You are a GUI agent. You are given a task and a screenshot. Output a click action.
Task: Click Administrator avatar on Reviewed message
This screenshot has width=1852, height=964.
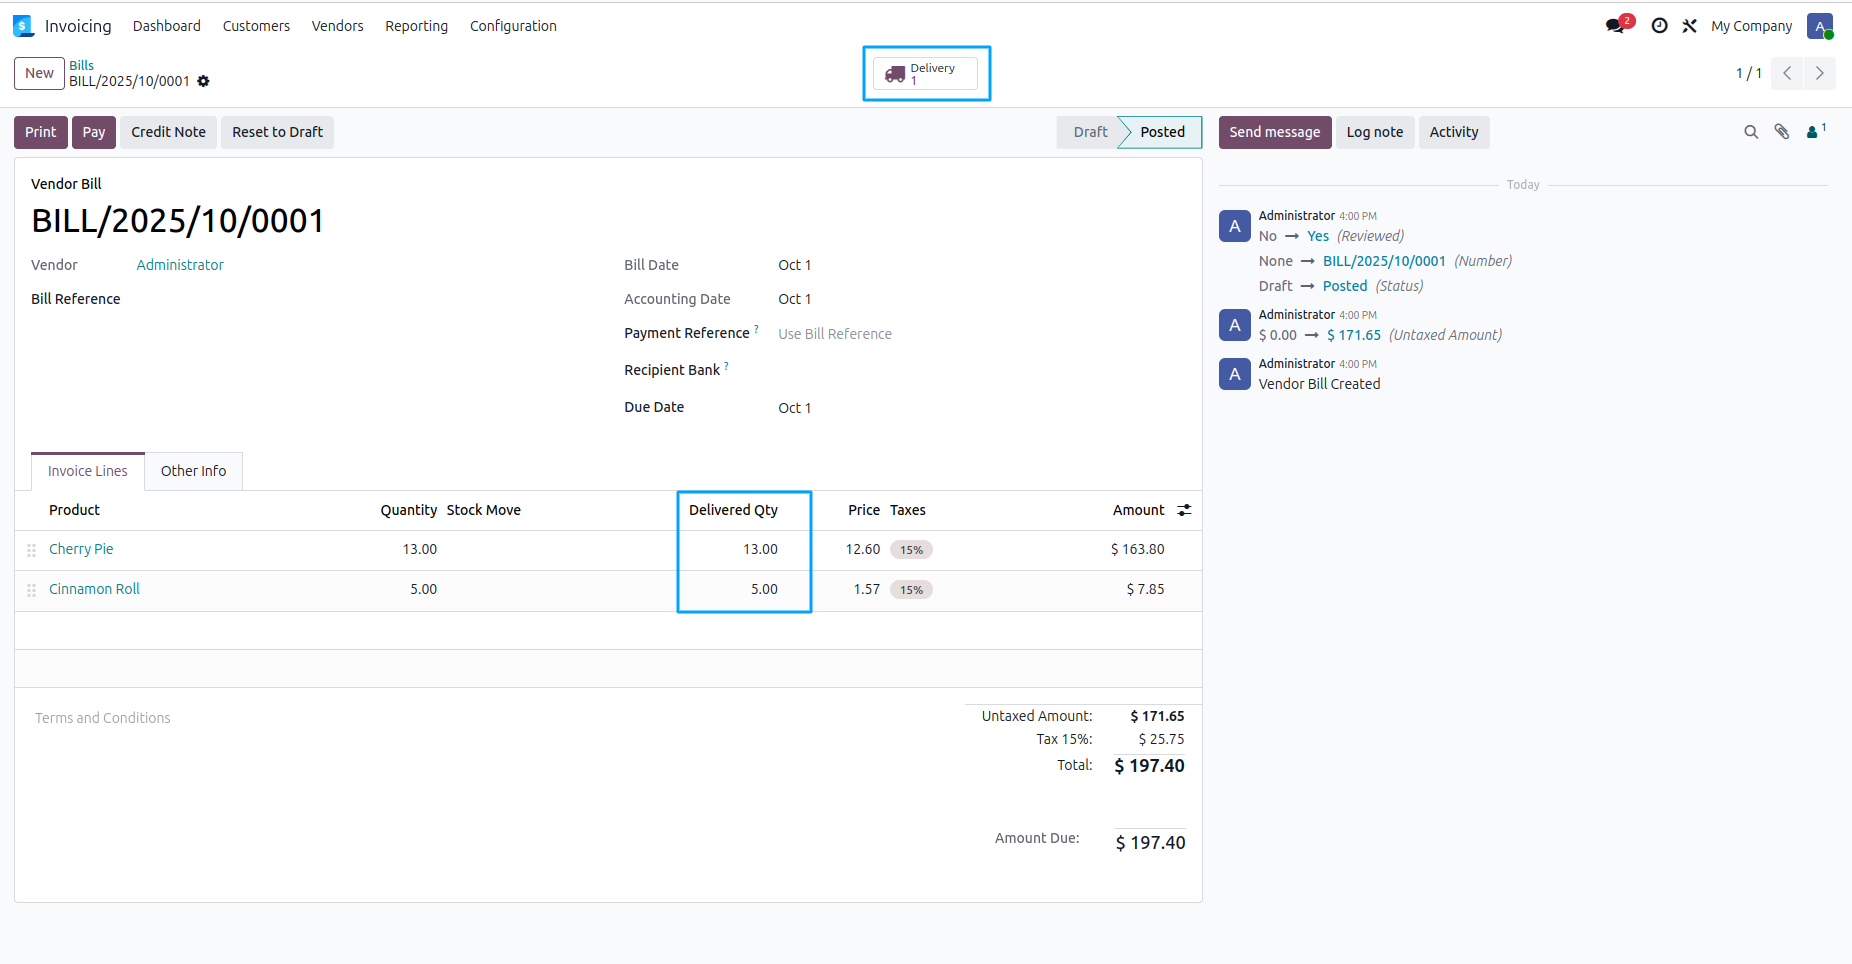(1235, 226)
